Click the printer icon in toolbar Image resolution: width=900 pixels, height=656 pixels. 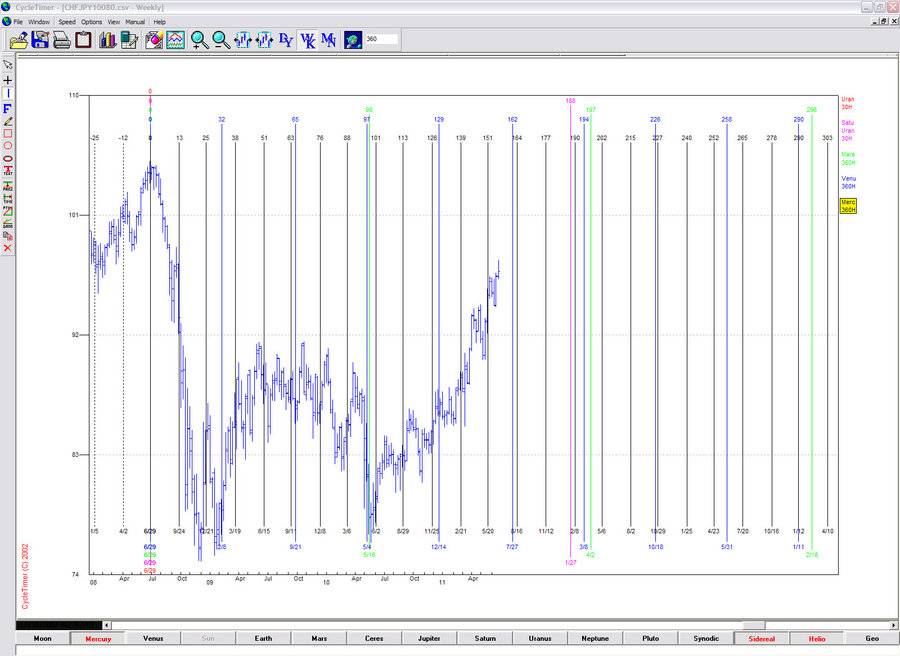click(62, 40)
